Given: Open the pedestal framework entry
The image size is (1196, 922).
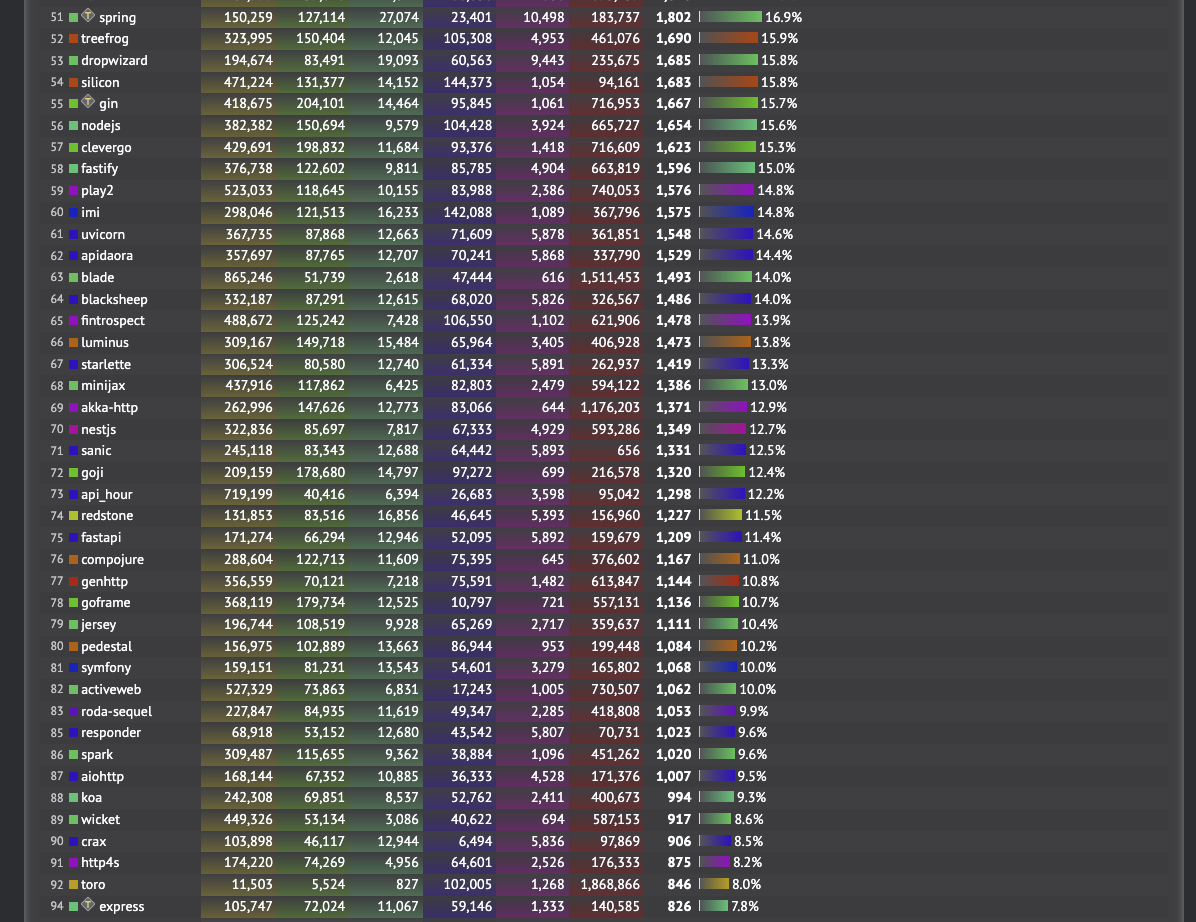Looking at the screenshot, I should tap(106, 647).
